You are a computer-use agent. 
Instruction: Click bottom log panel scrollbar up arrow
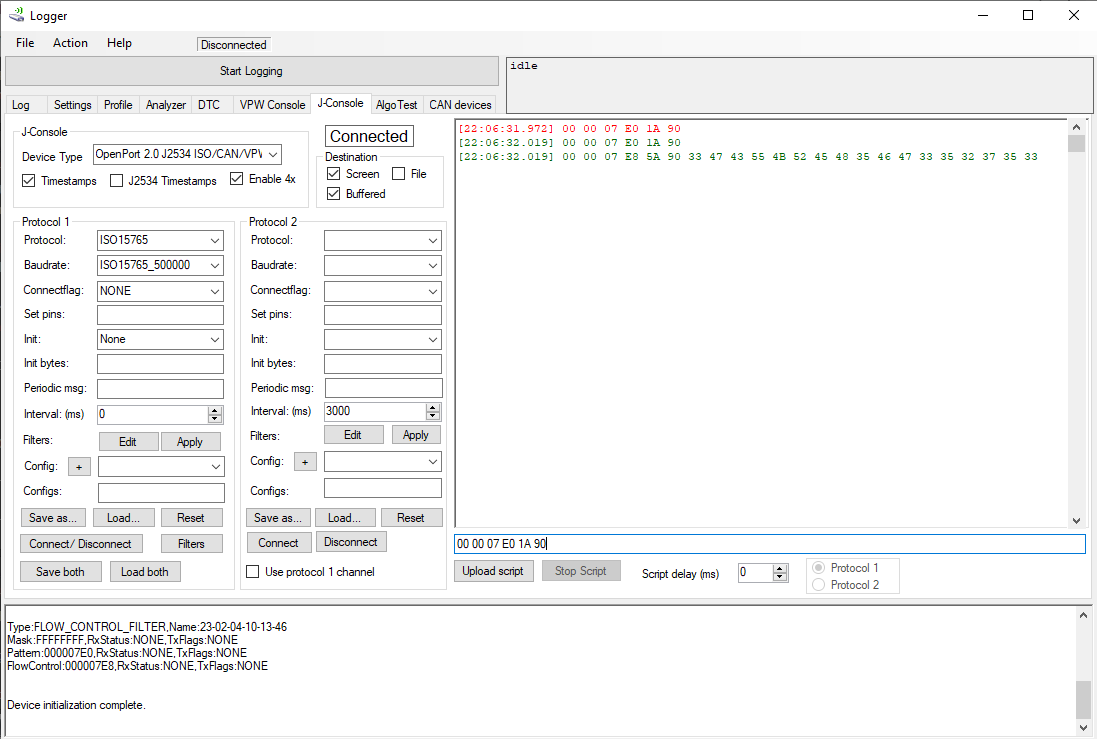point(1083,615)
